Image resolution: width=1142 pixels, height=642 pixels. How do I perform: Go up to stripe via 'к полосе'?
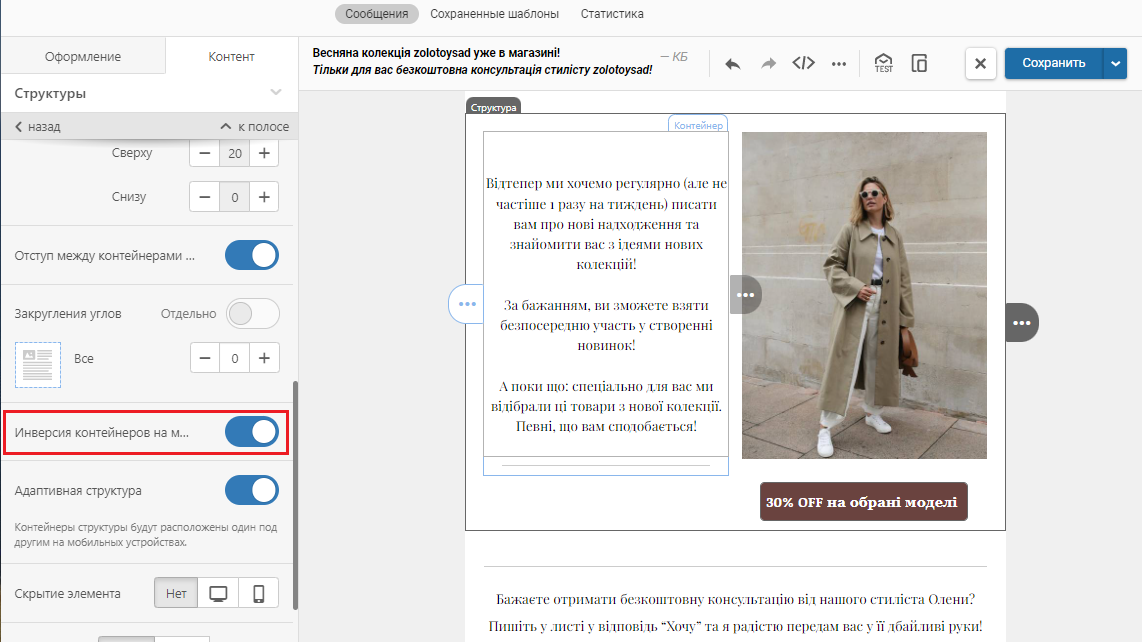click(x=254, y=127)
